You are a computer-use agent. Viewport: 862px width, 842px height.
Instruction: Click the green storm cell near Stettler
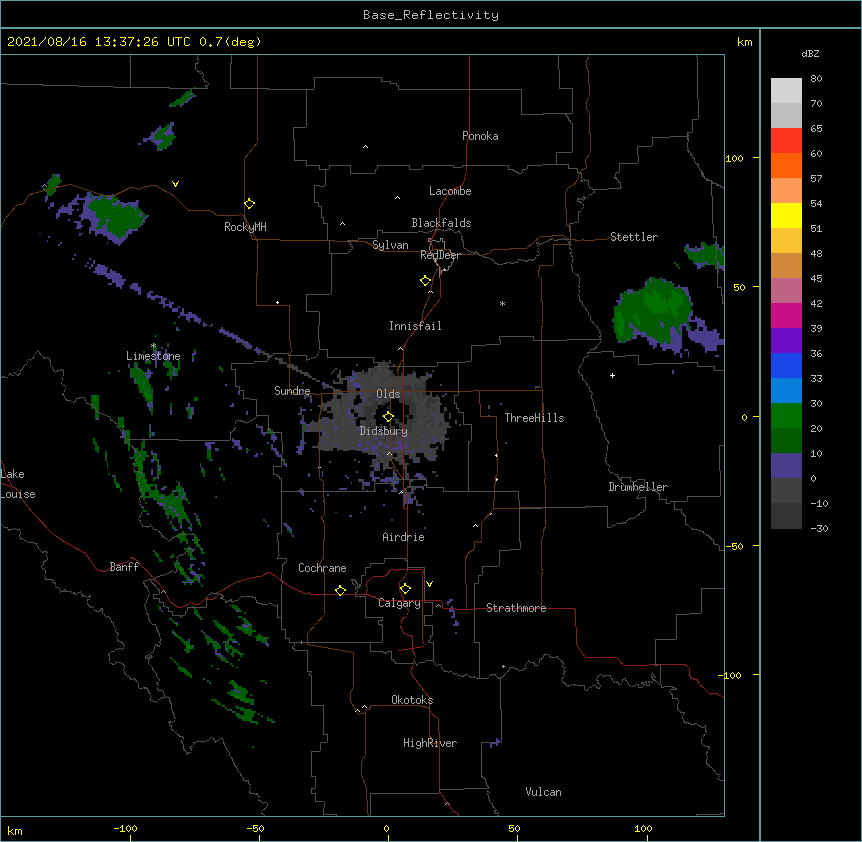click(651, 309)
